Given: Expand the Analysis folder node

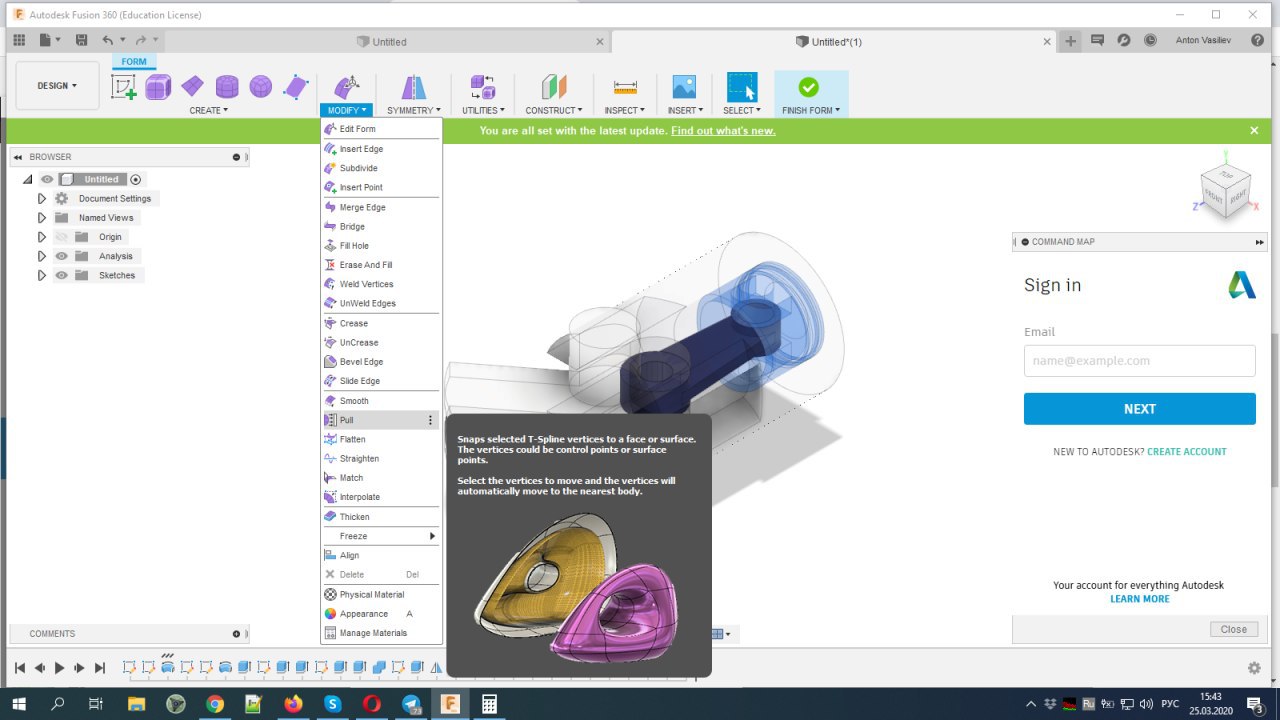Looking at the screenshot, I should click(x=41, y=256).
